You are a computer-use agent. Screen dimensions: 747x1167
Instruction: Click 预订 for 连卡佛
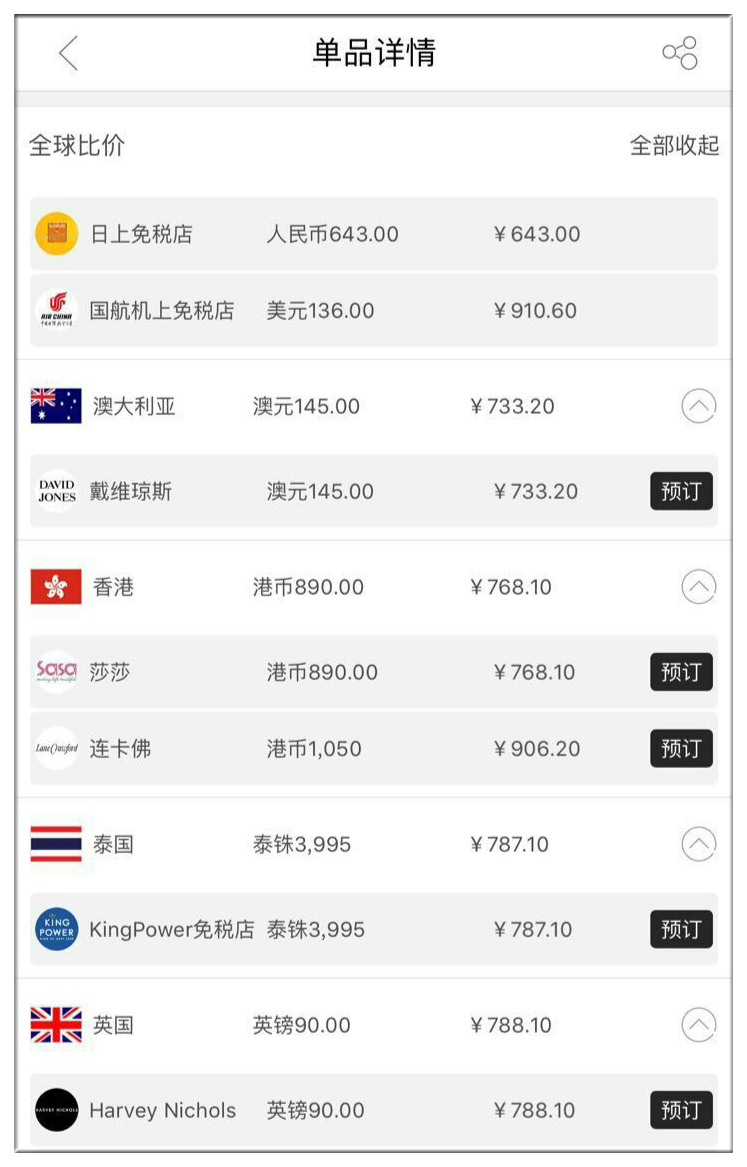tap(682, 749)
